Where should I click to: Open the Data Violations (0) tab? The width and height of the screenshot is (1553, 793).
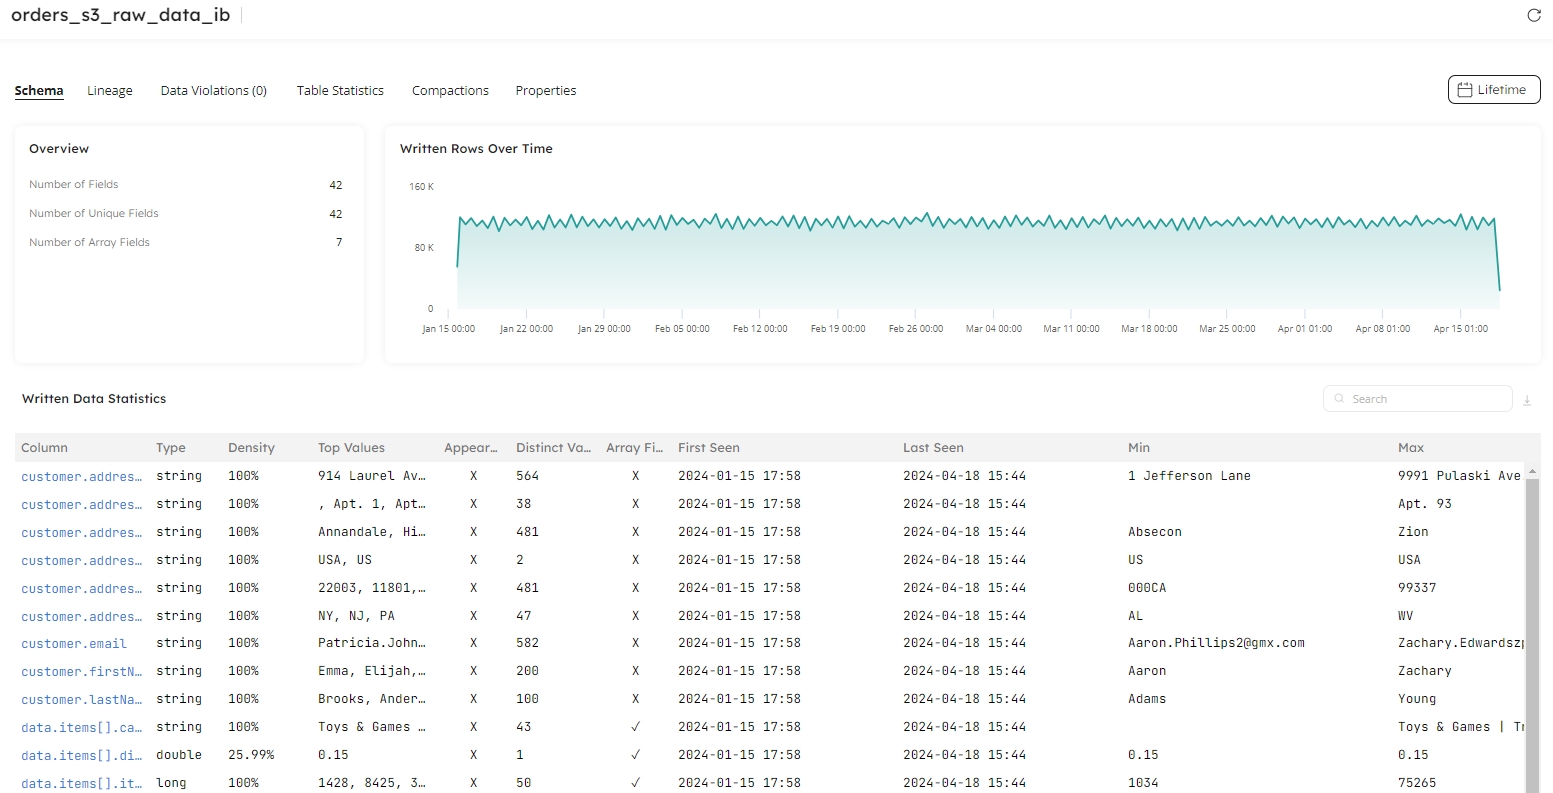click(213, 91)
